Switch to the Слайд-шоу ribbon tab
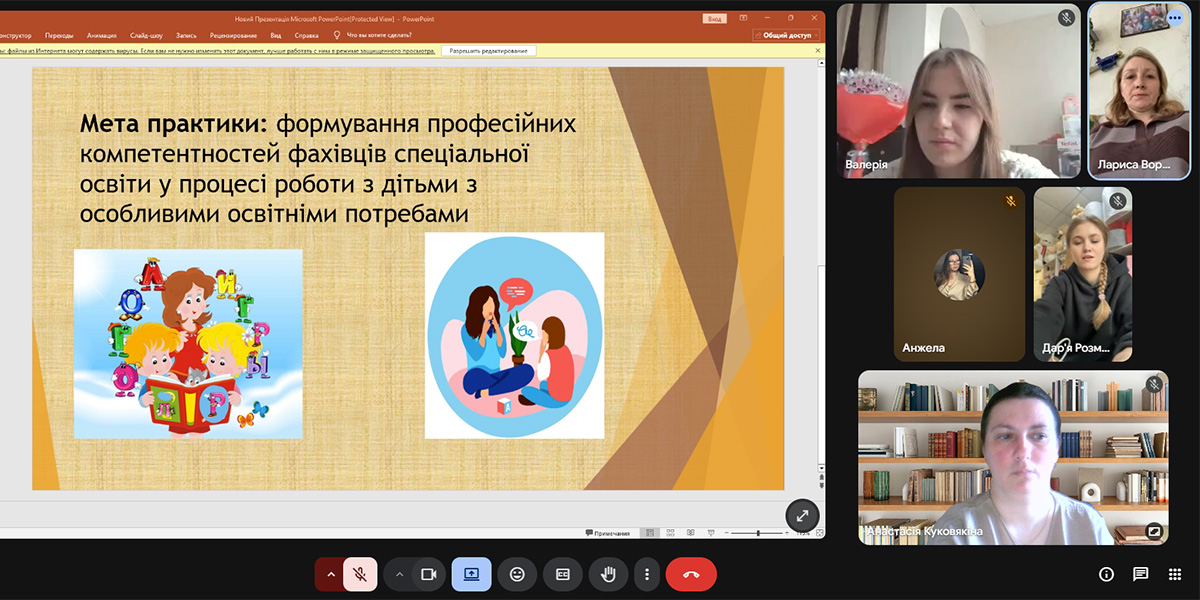 coord(147,34)
